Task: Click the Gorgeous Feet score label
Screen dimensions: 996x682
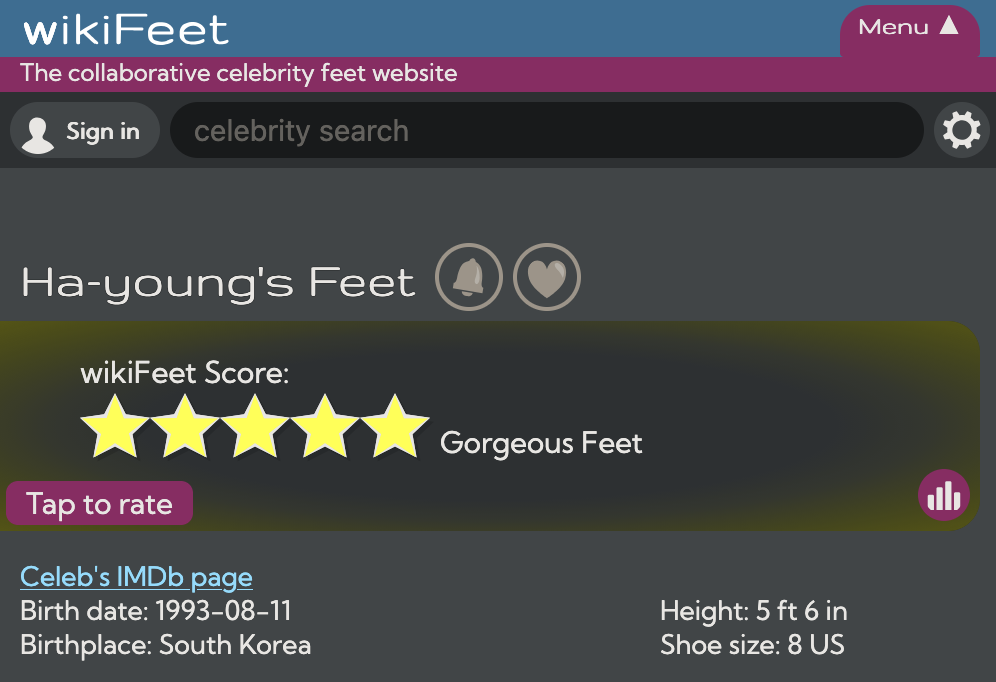Action: click(x=541, y=443)
